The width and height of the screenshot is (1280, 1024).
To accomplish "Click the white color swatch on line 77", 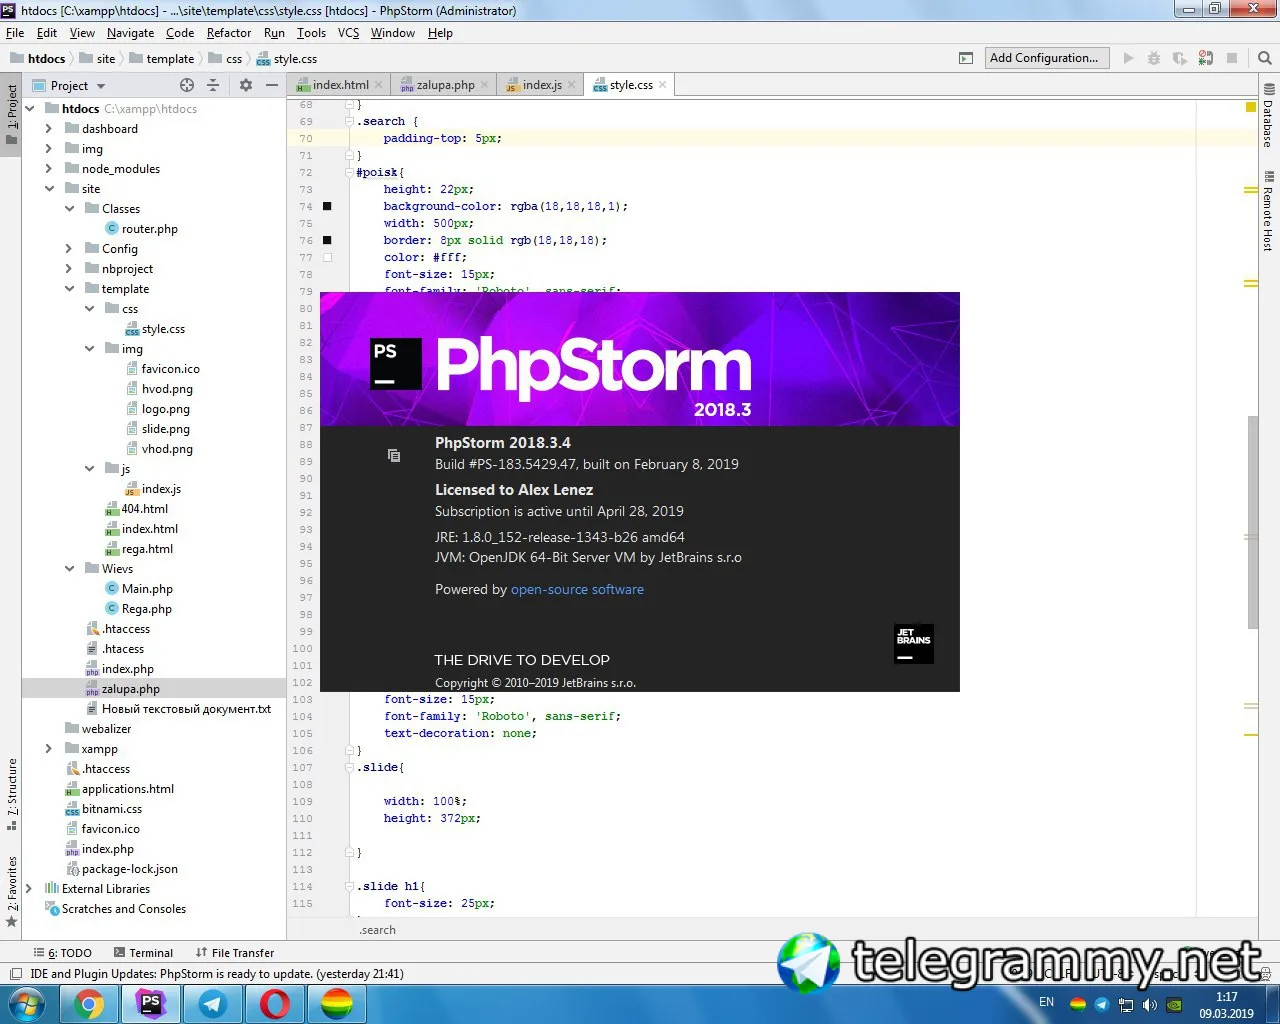I will click(x=327, y=257).
